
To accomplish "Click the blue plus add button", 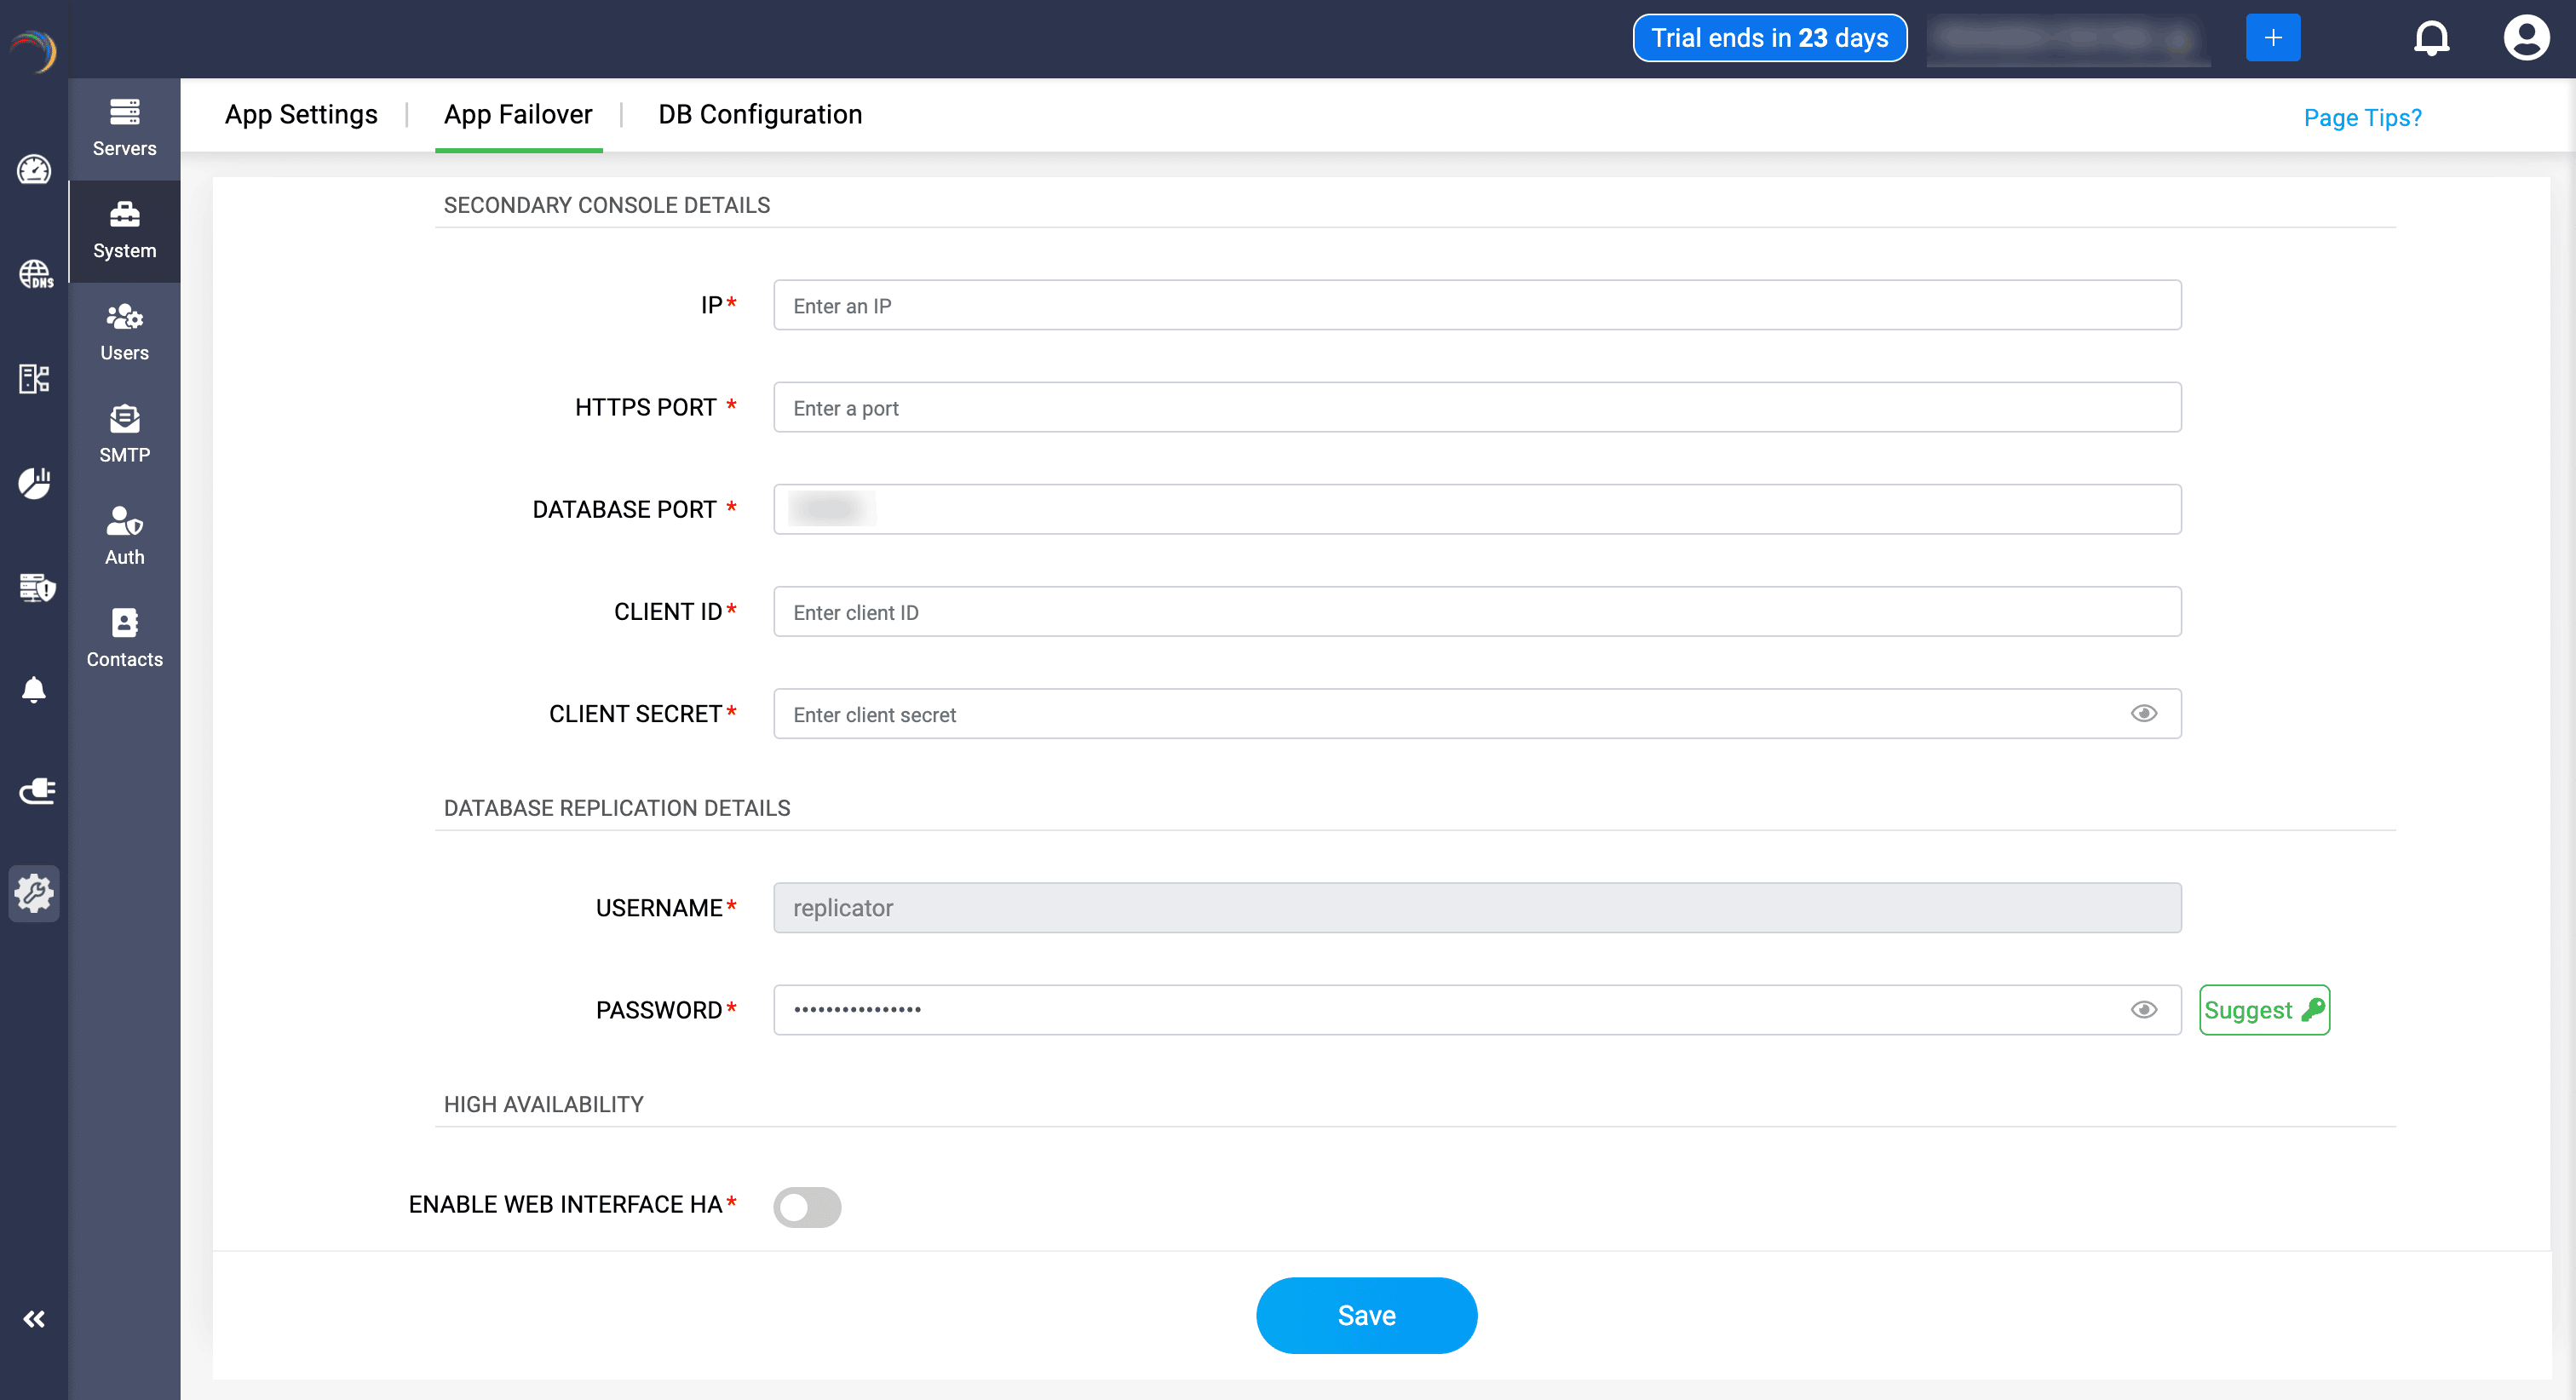I will point(2272,38).
